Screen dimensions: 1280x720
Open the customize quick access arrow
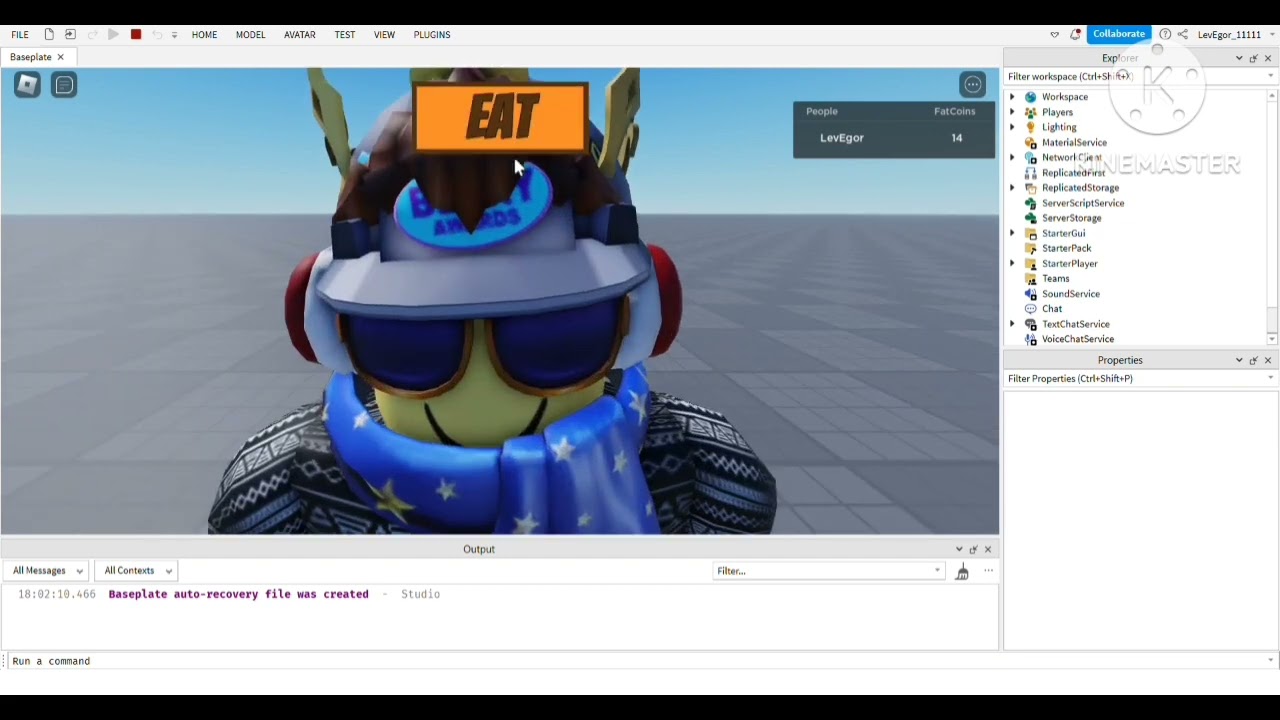(x=174, y=35)
